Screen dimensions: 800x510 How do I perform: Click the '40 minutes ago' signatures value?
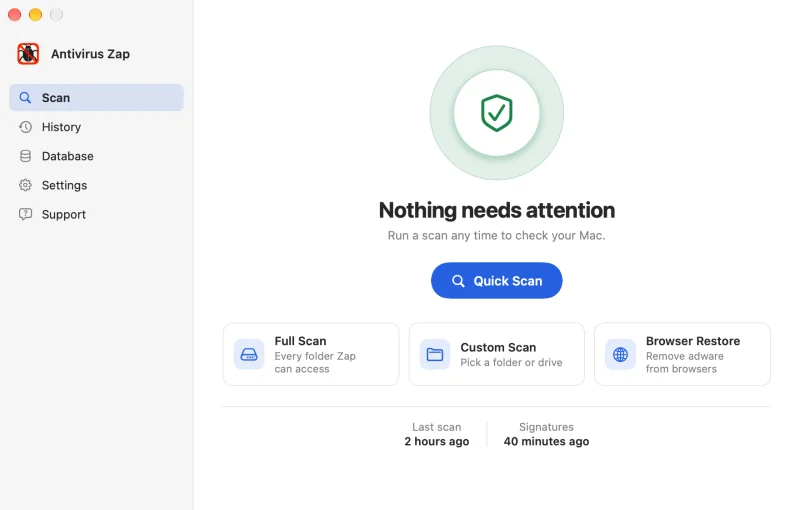click(546, 441)
